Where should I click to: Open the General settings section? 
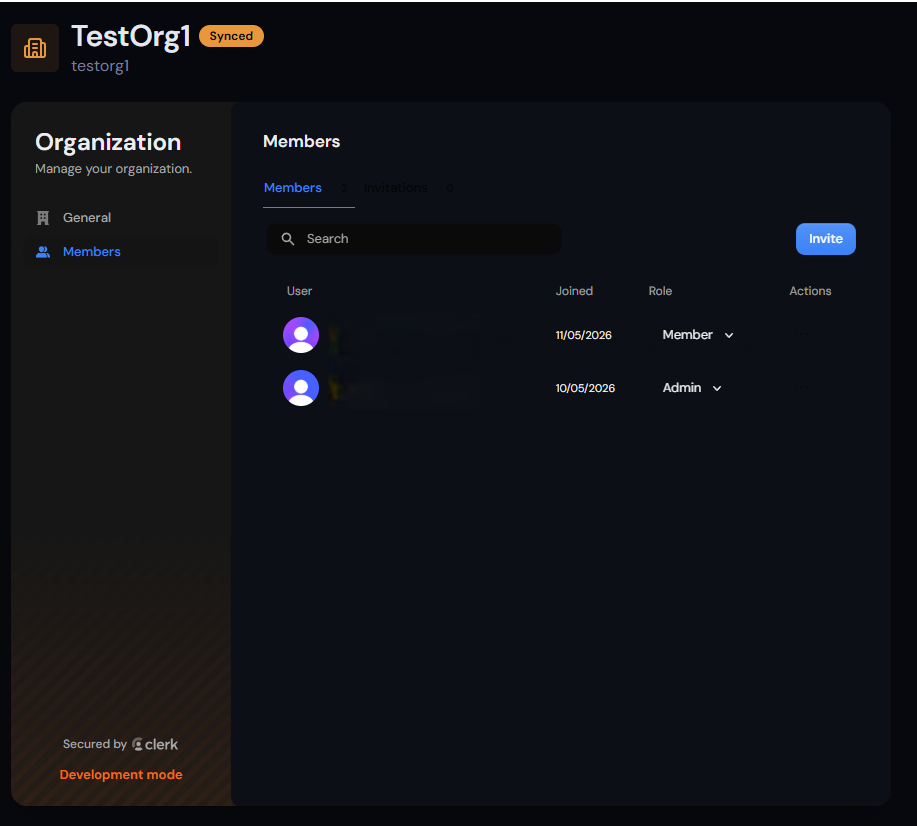[122, 218]
